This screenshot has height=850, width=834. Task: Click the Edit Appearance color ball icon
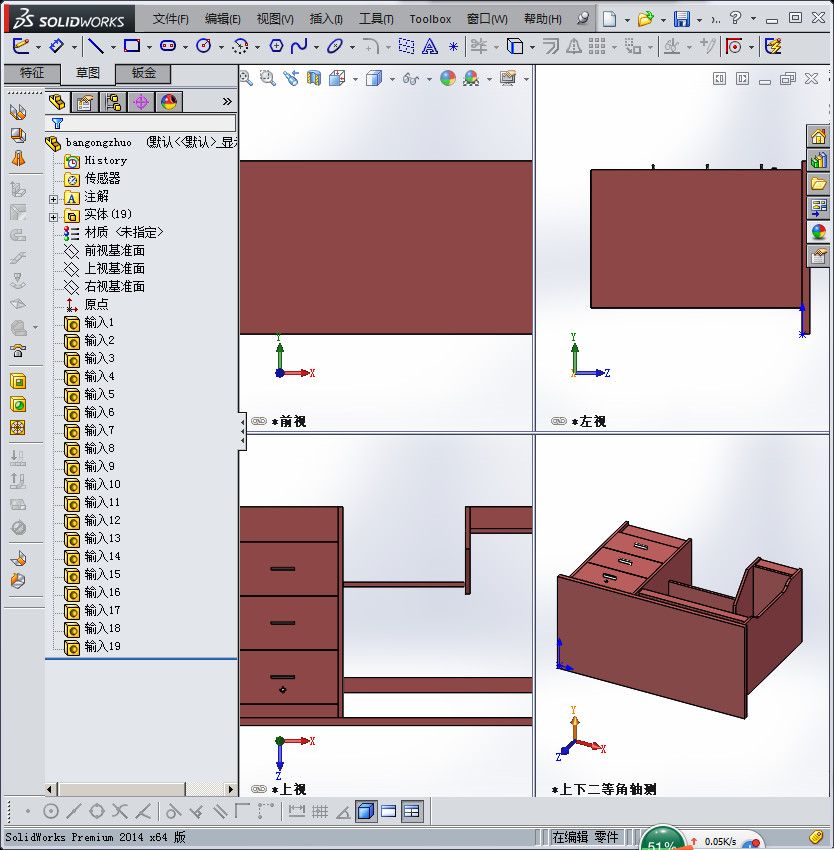coord(449,78)
